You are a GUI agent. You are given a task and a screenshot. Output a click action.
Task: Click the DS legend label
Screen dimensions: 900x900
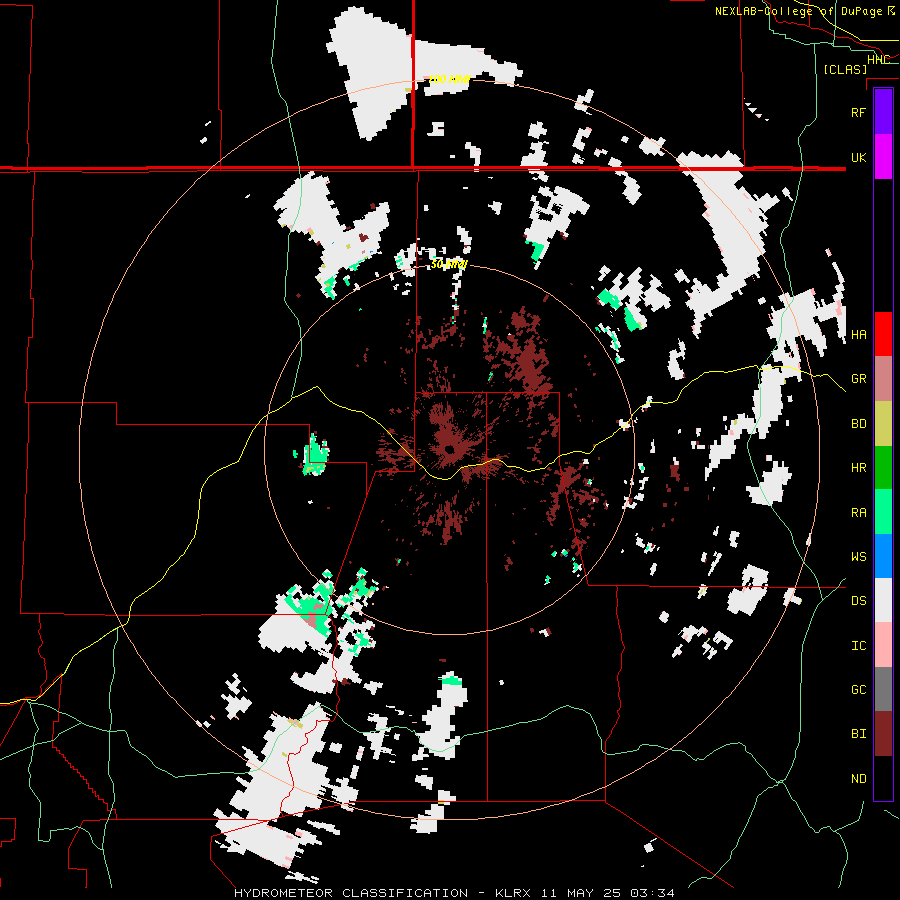tap(858, 601)
